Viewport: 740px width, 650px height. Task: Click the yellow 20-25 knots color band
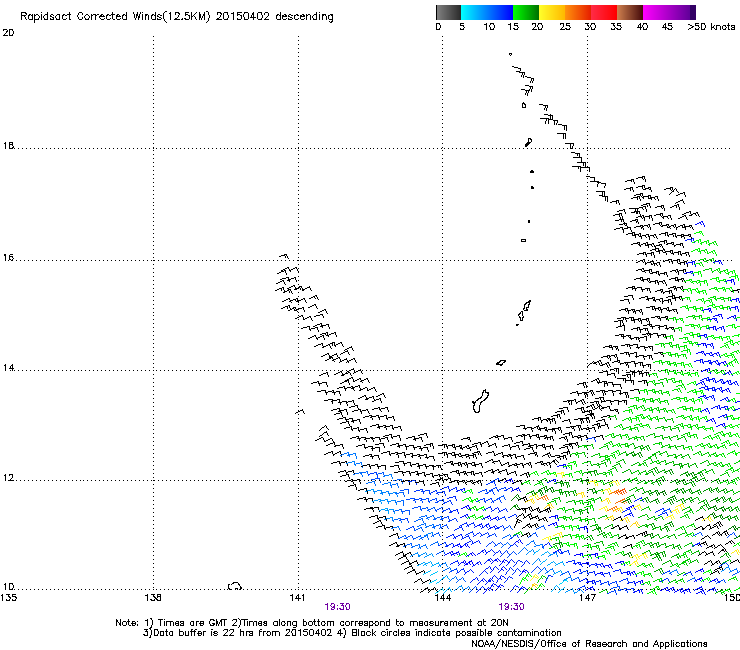(552, 12)
